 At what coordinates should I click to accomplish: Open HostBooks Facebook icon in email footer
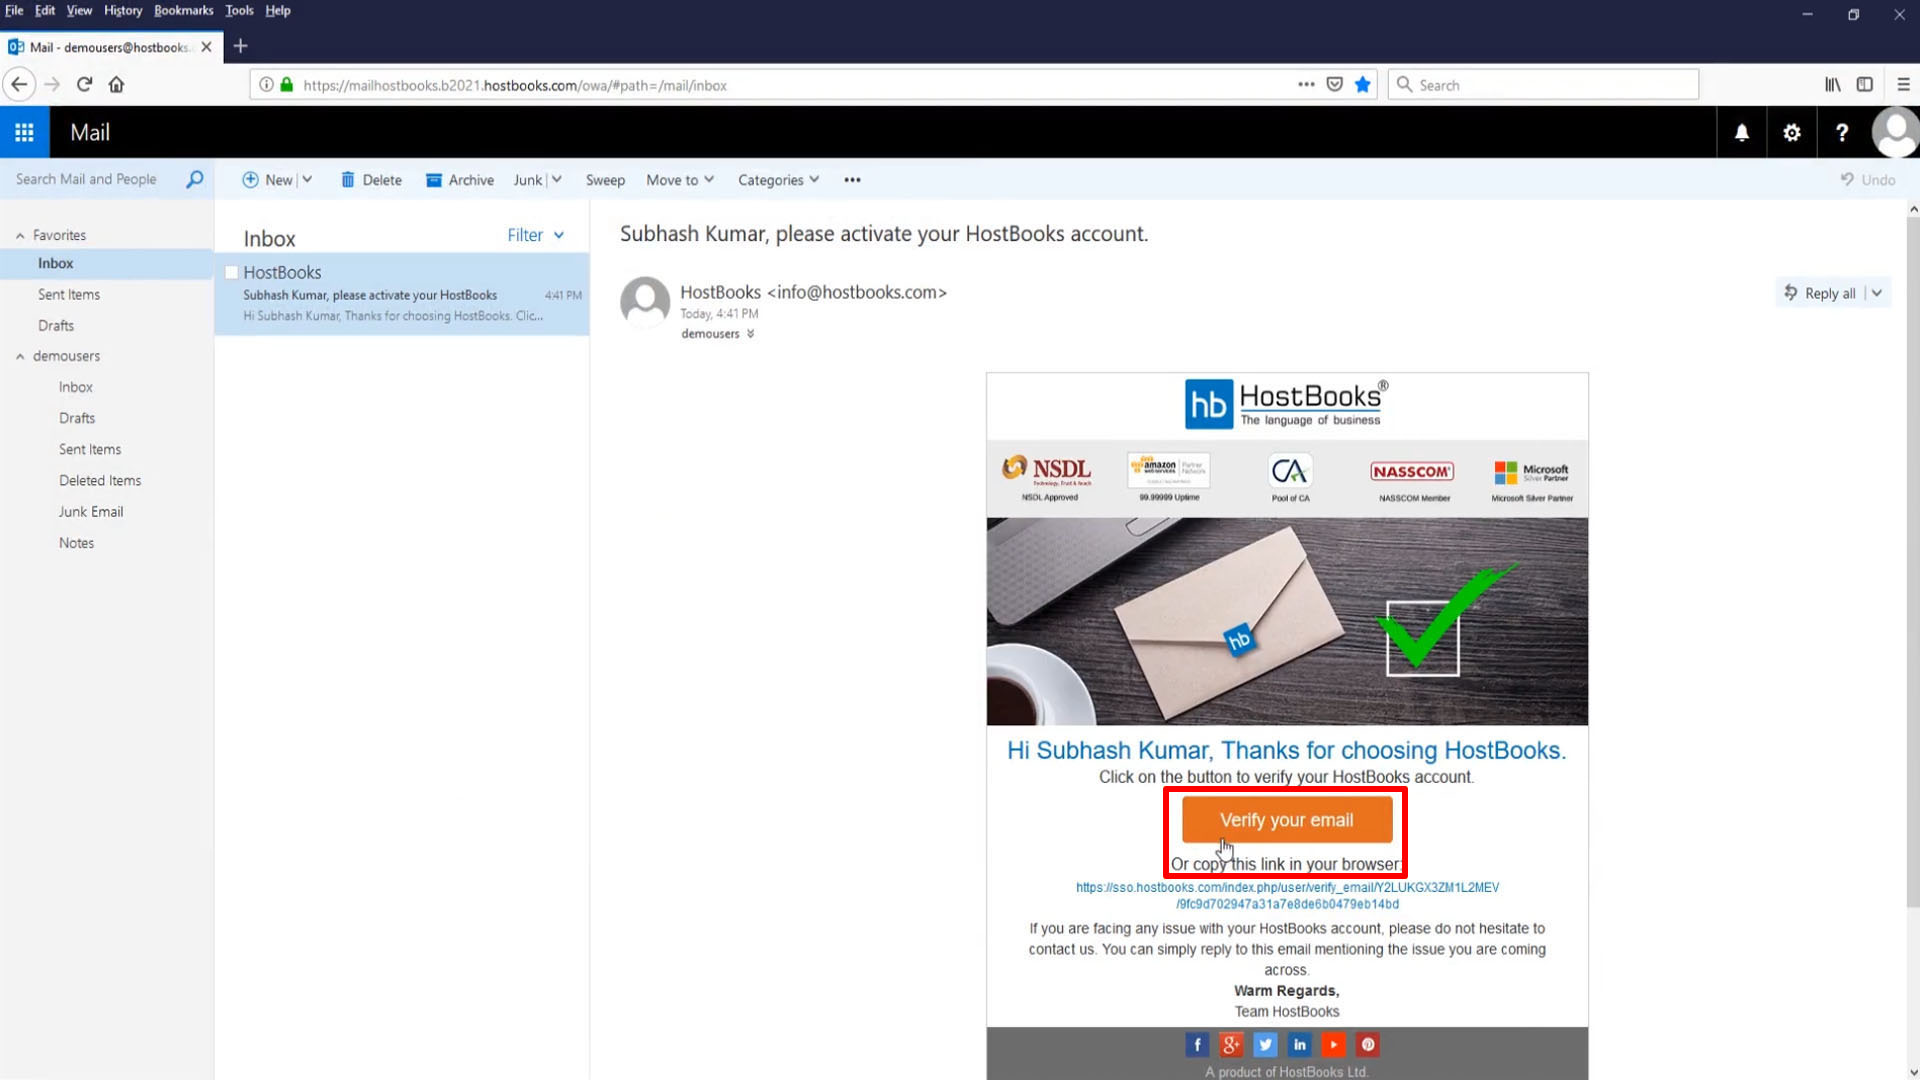click(1197, 1045)
